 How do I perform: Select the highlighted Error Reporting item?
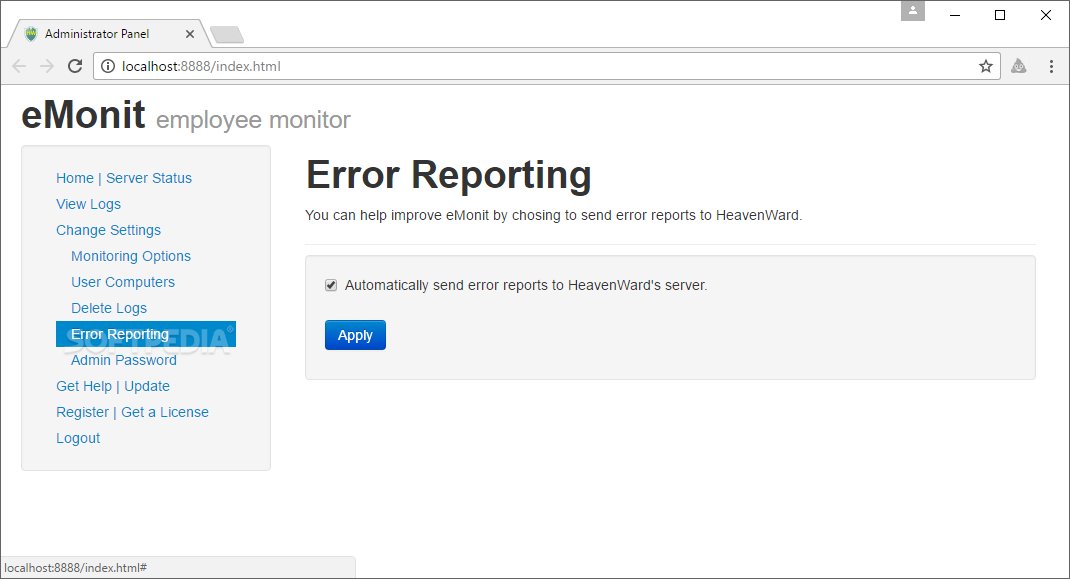pyautogui.click(x=146, y=334)
